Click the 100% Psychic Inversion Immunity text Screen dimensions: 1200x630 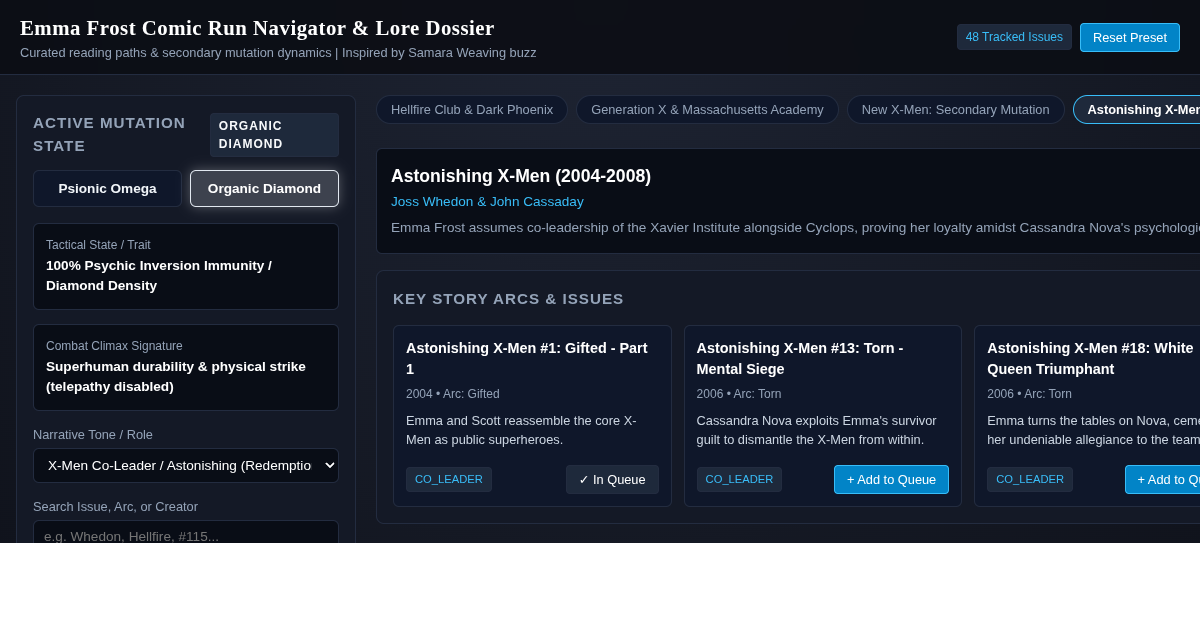[159, 276]
